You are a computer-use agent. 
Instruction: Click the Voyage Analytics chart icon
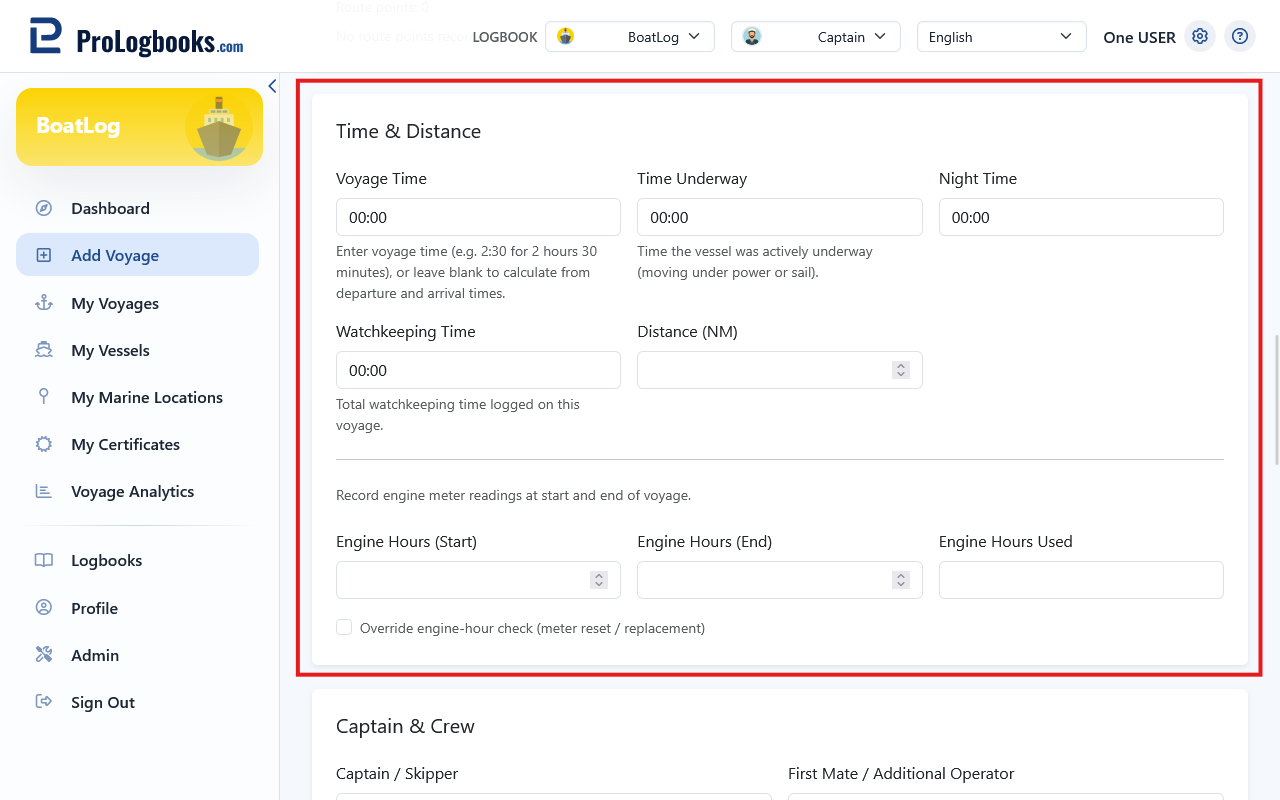(44, 491)
